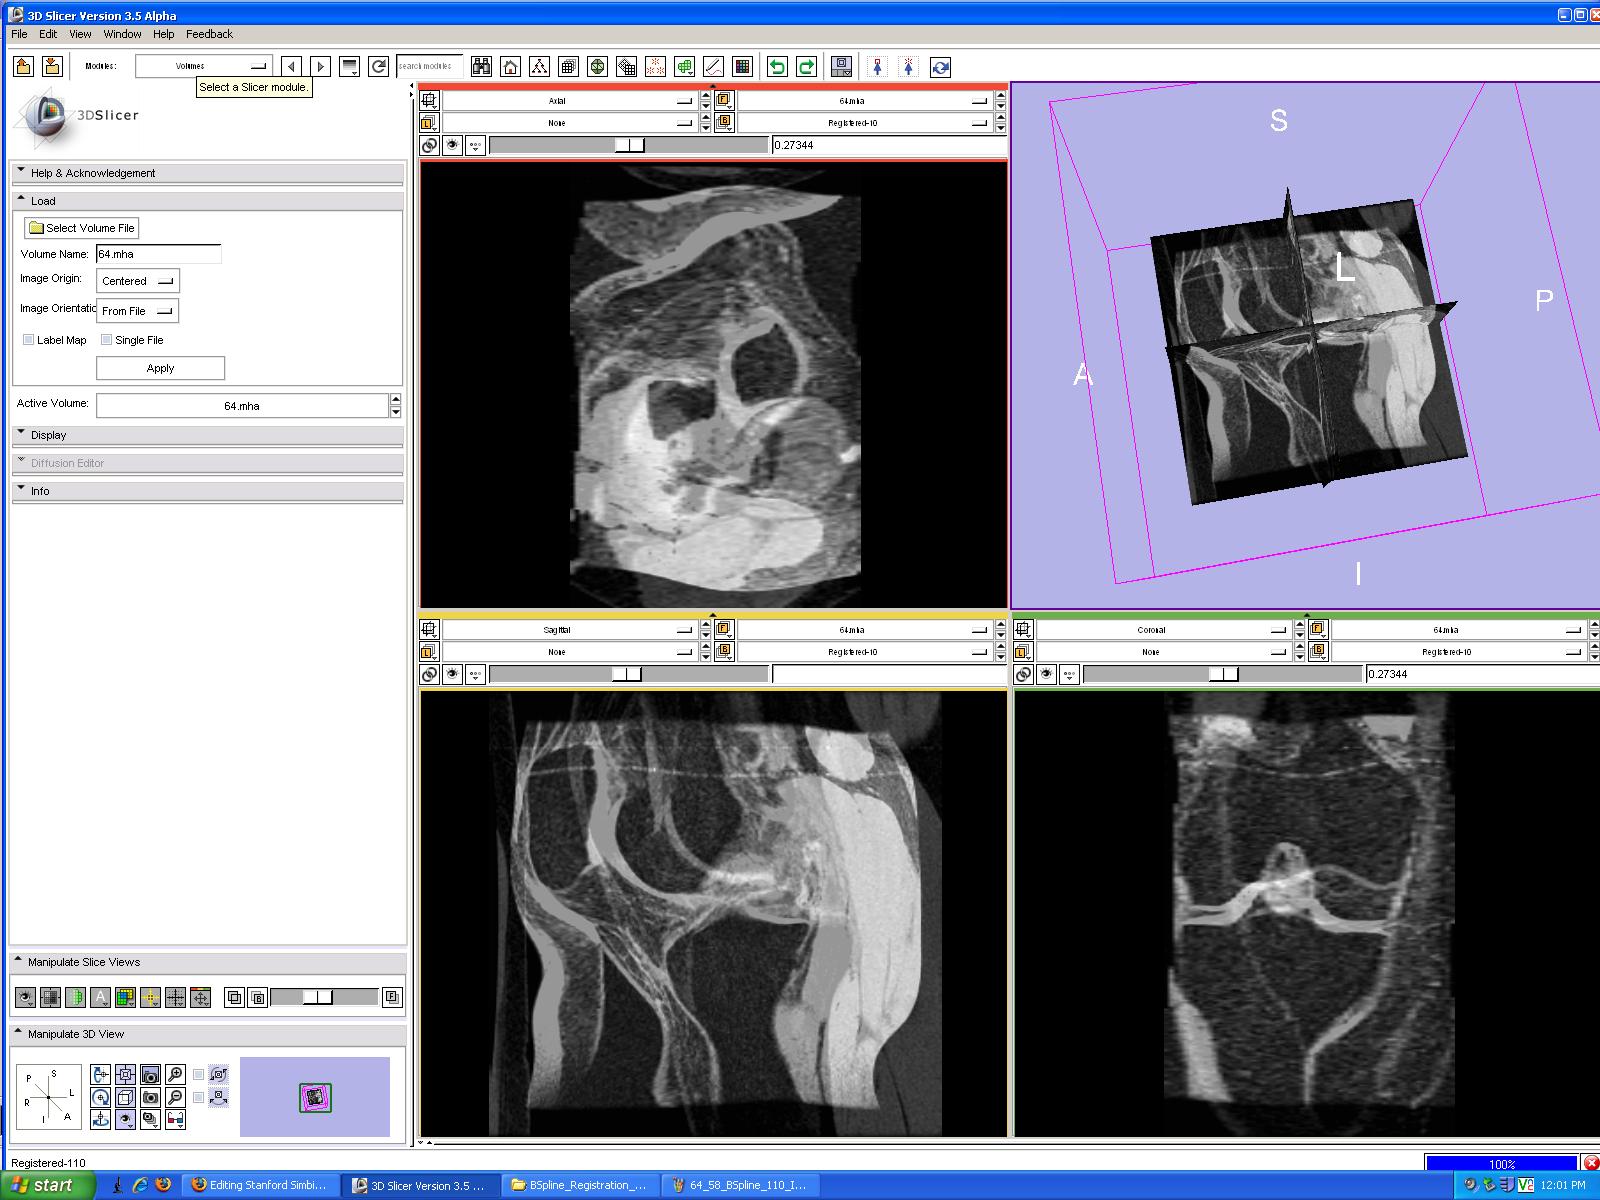
Task: Enable the Label Map checkbox
Action: [29, 340]
